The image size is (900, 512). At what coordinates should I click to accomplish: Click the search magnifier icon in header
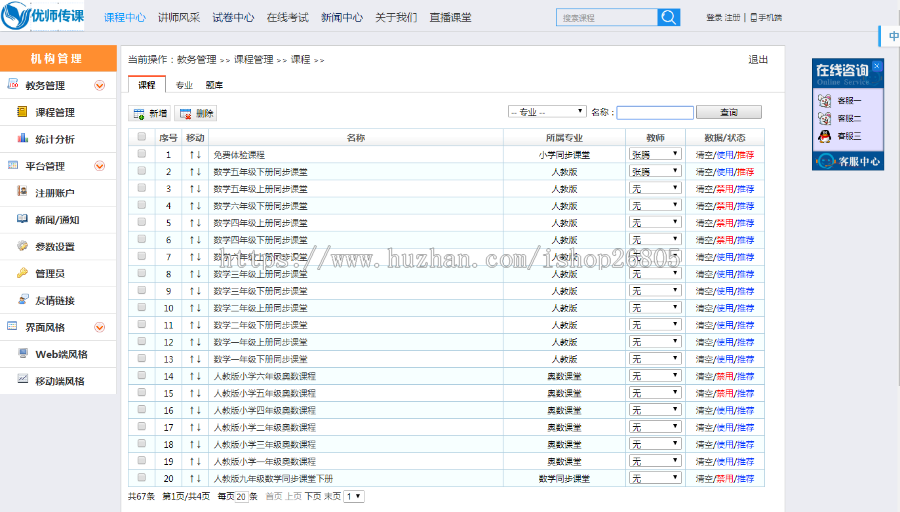pos(669,17)
